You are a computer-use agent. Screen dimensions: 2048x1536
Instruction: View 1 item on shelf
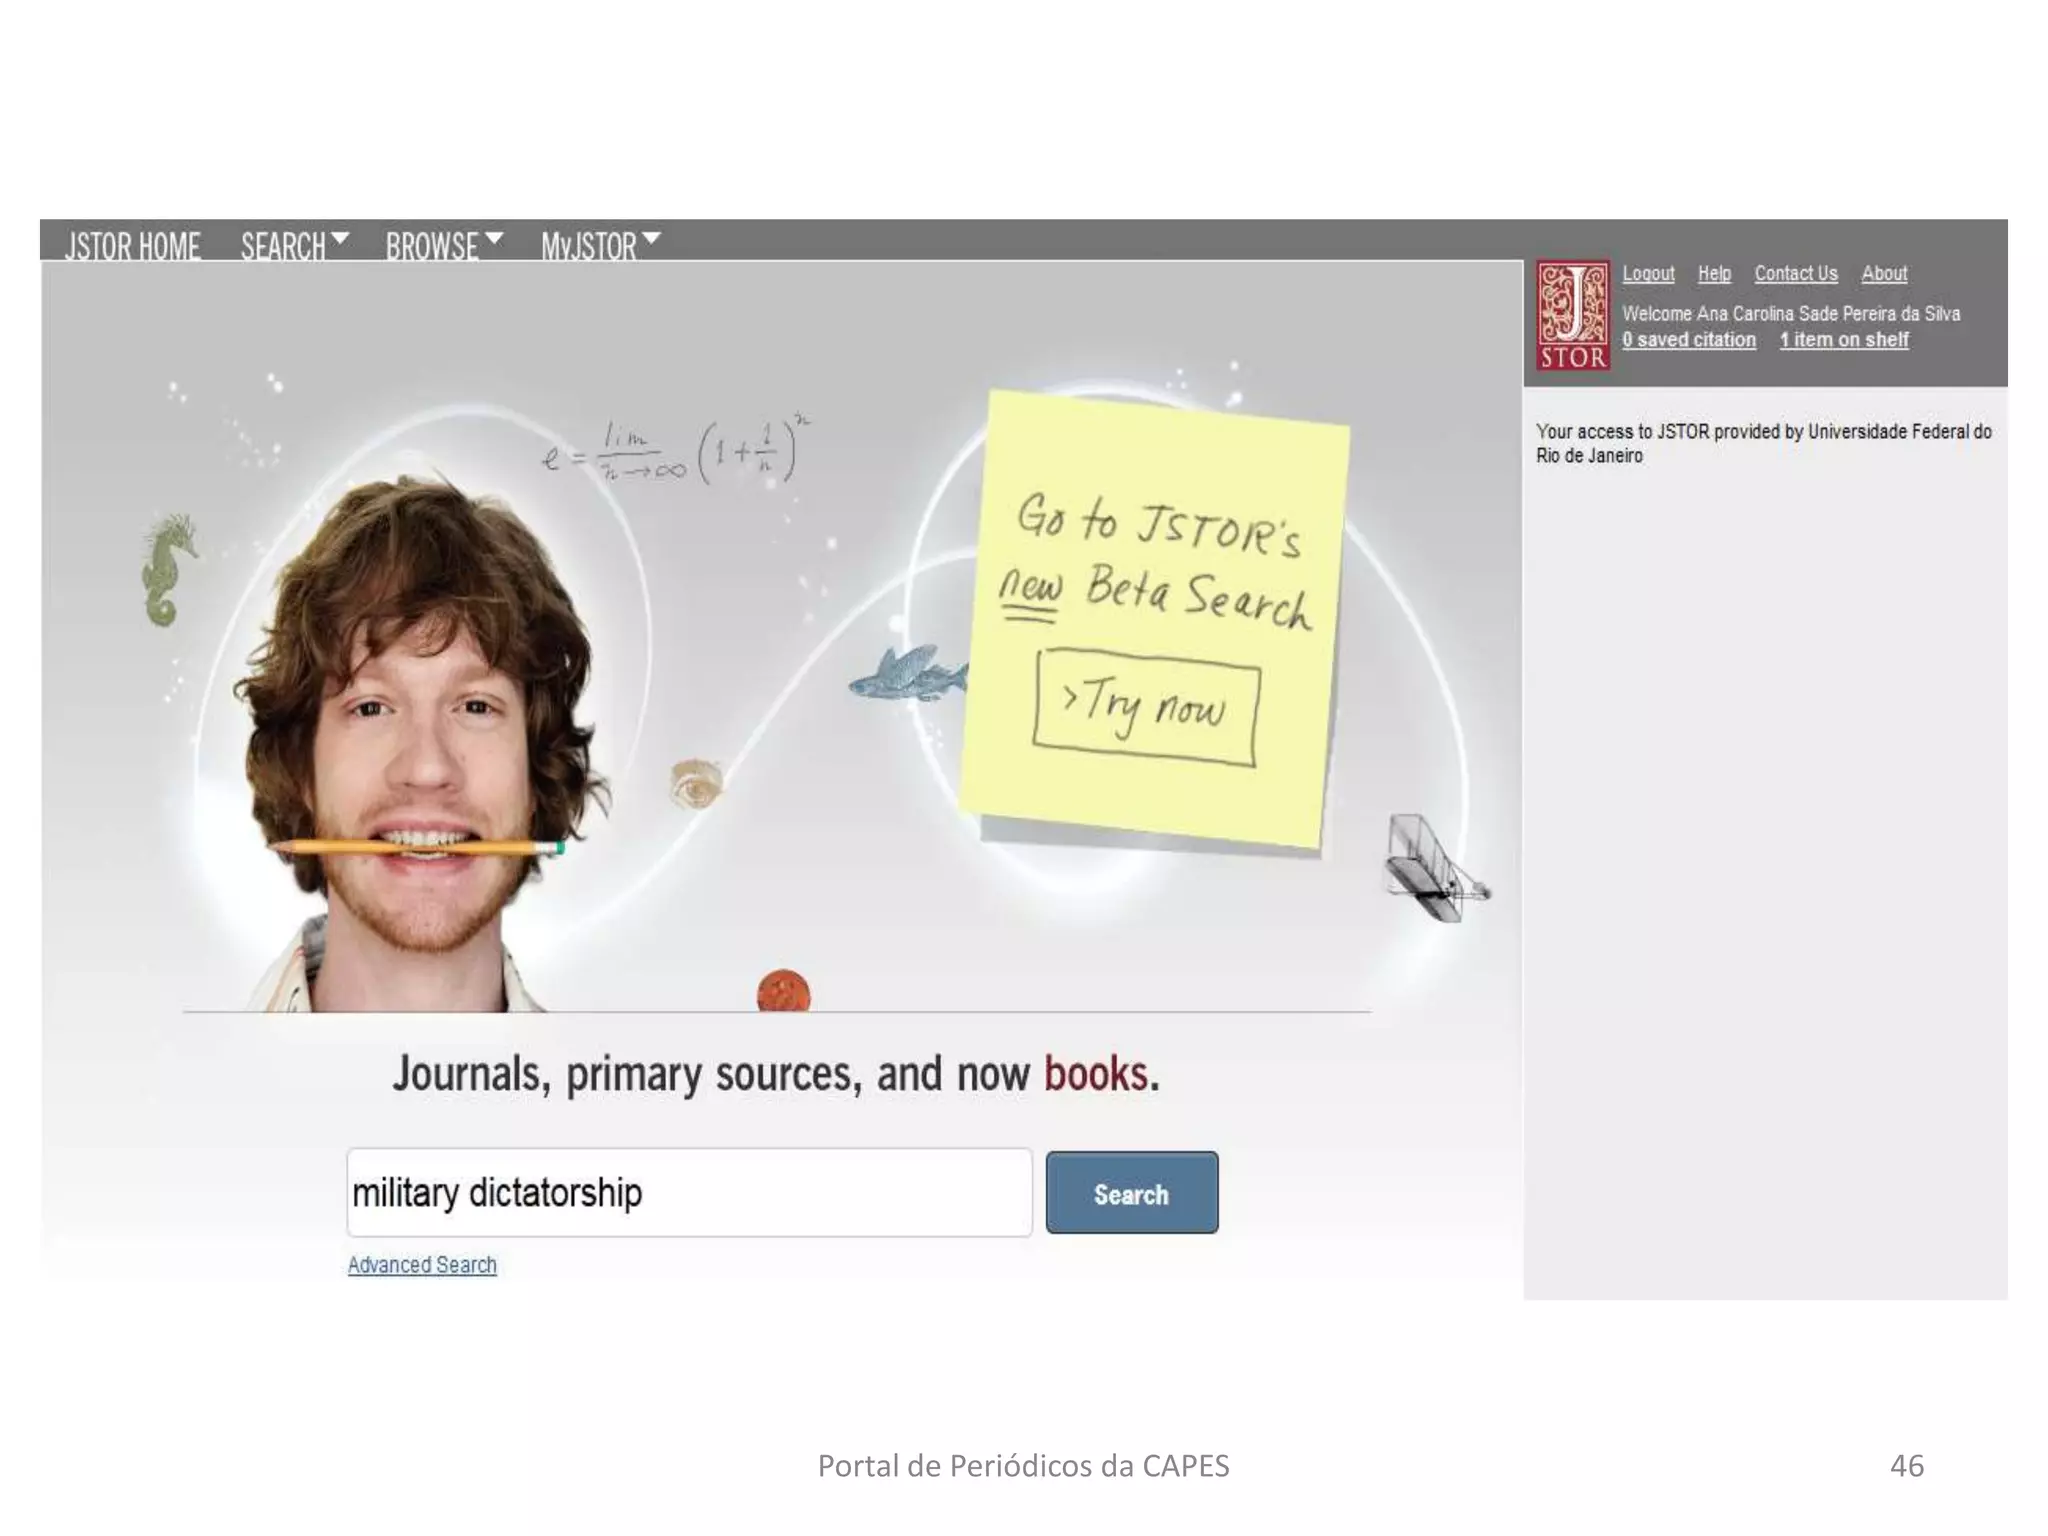(x=1843, y=340)
